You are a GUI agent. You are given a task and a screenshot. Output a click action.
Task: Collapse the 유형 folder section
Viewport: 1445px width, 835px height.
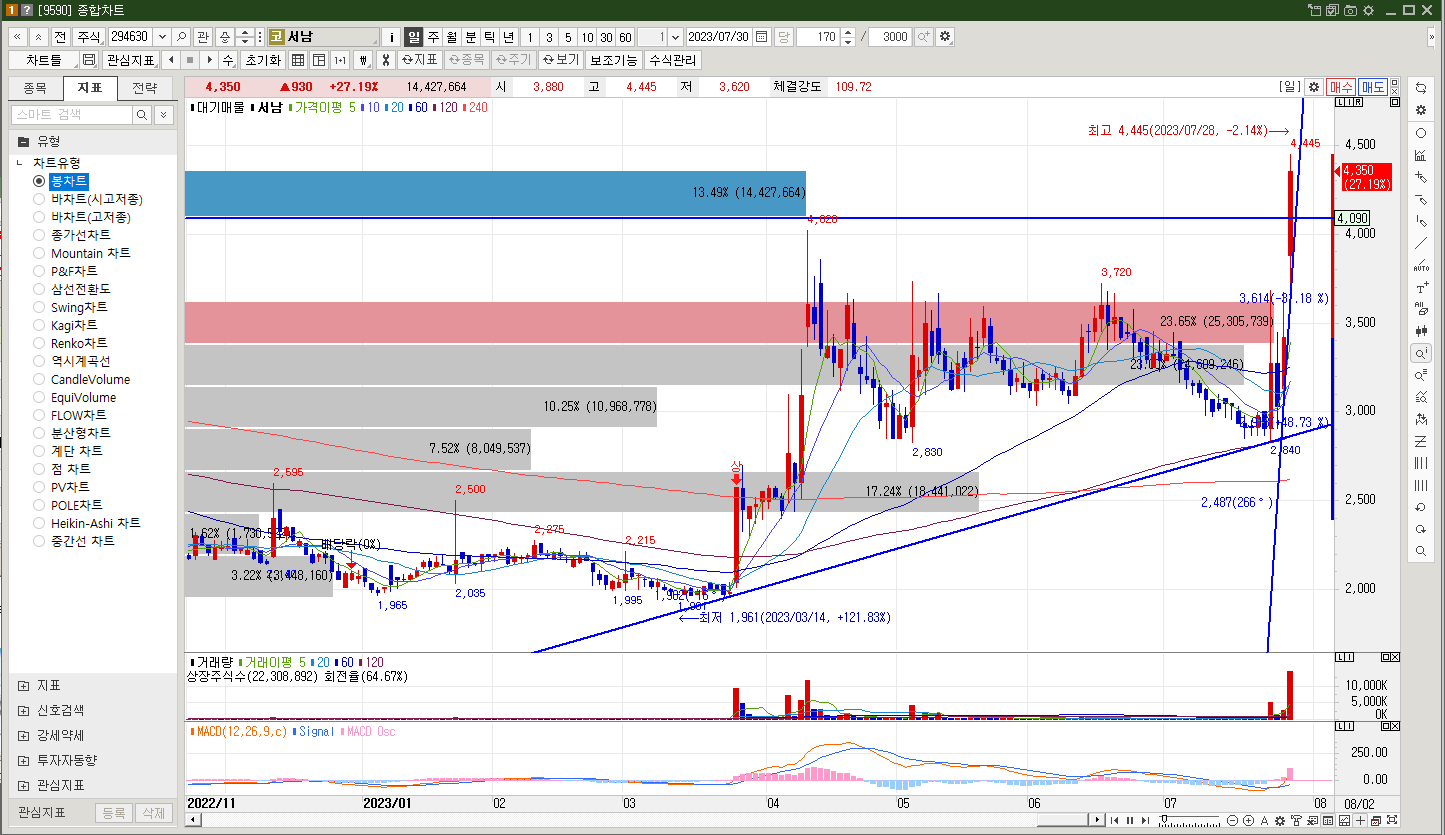(x=24, y=141)
